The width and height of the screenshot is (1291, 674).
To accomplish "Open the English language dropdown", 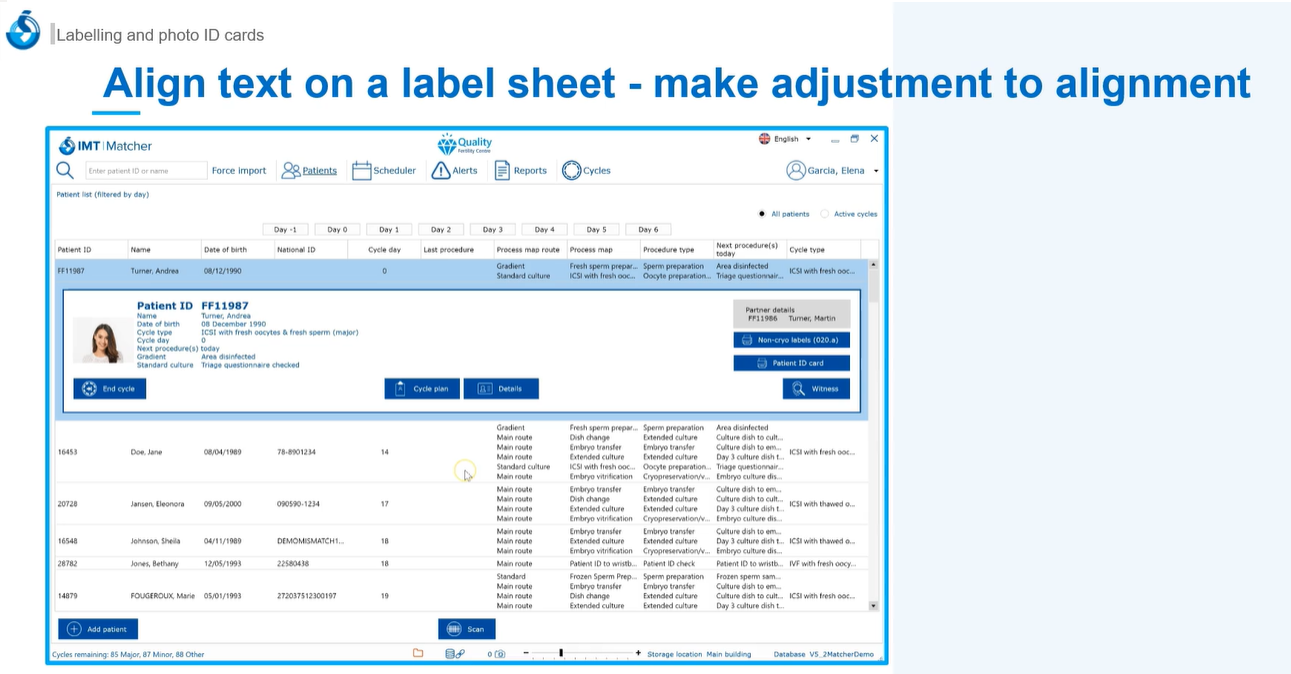I will 785,139.
